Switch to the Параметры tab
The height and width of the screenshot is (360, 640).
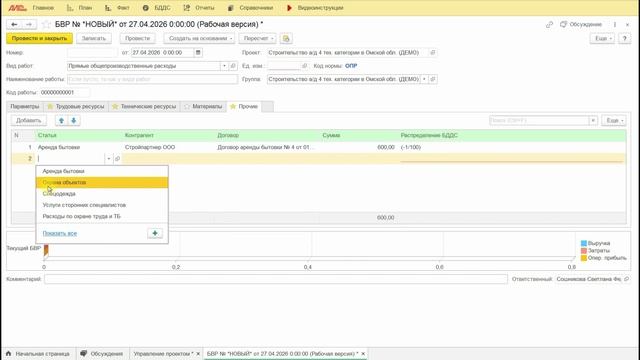point(25,107)
